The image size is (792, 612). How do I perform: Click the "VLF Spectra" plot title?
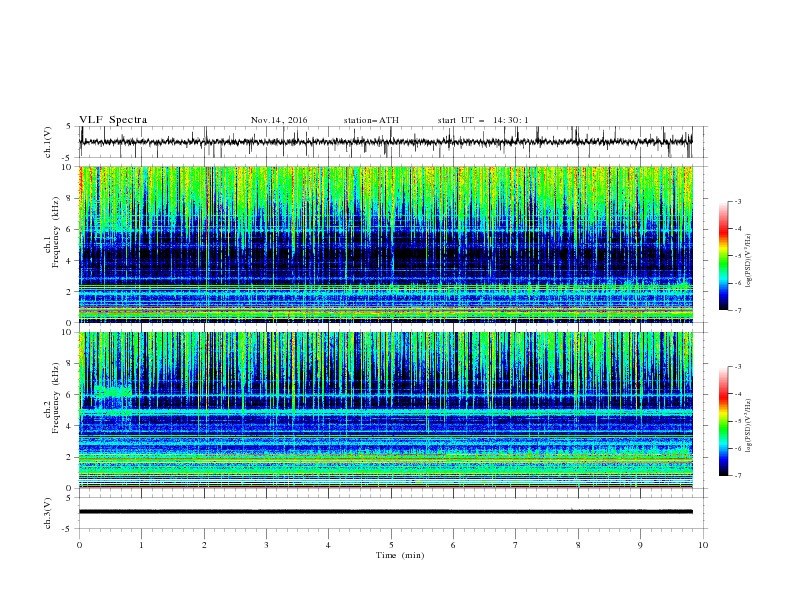click(x=113, y=120)
